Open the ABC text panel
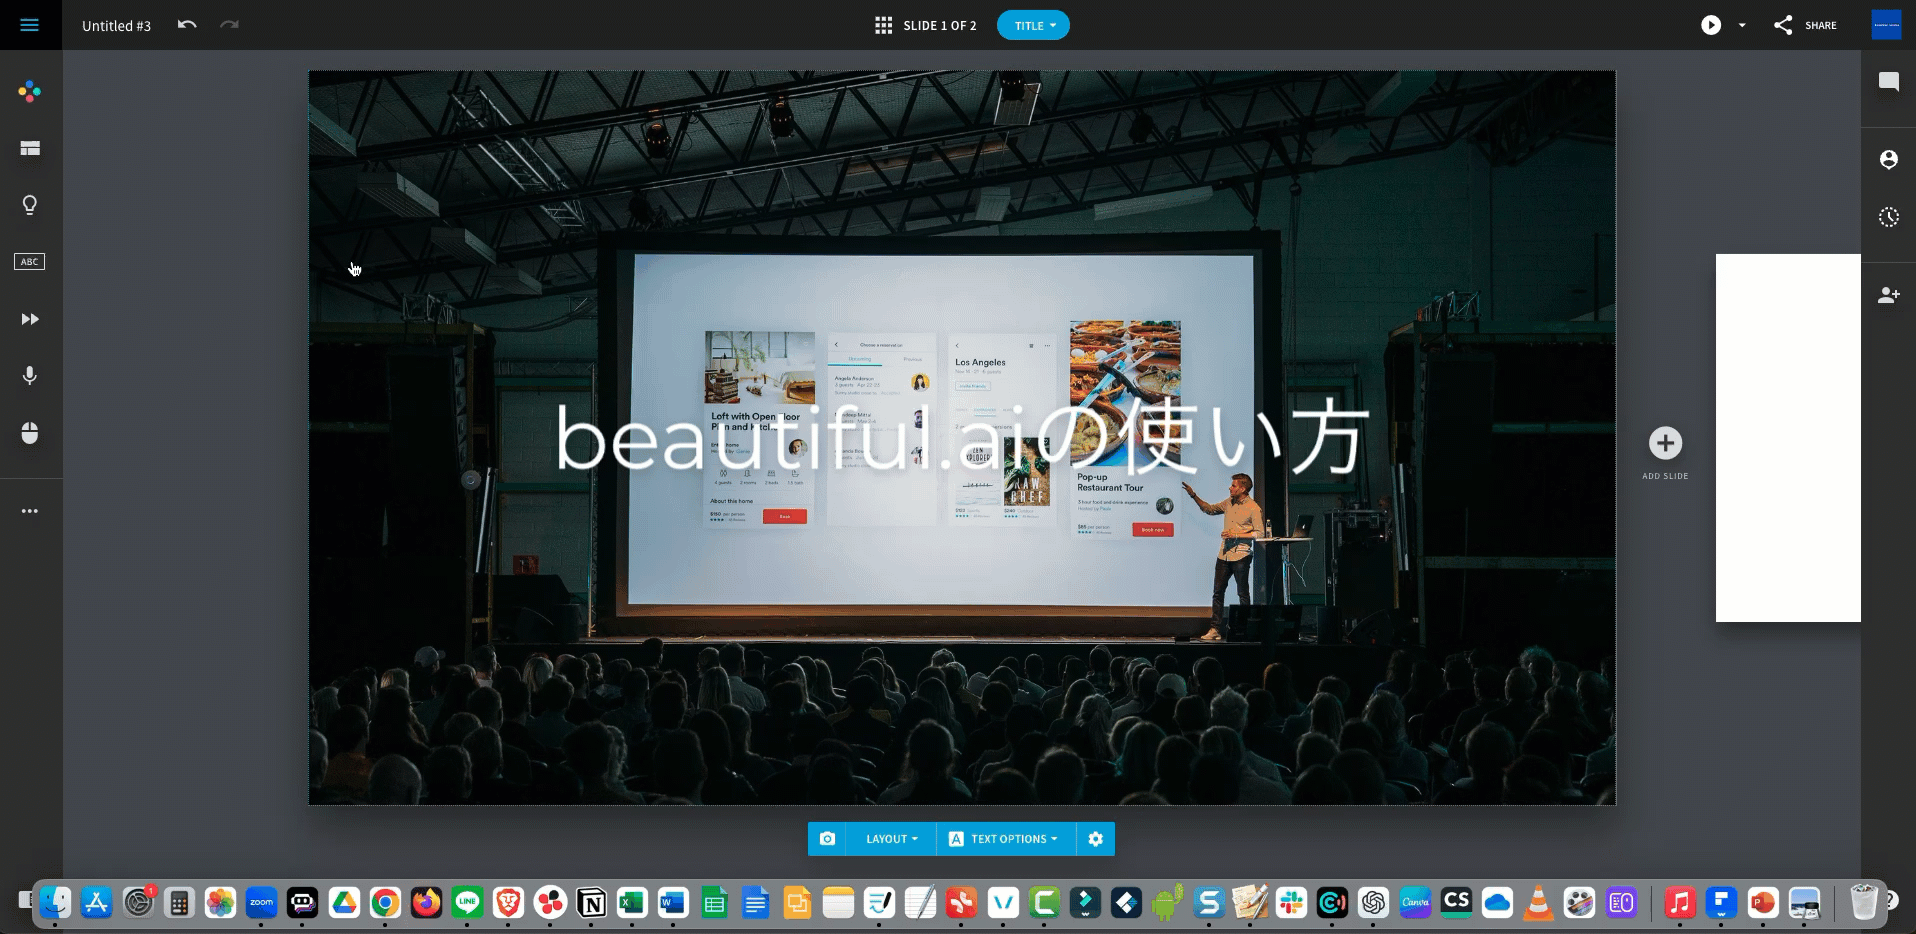This screenshot has height=934, width=1916. click(30, 262)
